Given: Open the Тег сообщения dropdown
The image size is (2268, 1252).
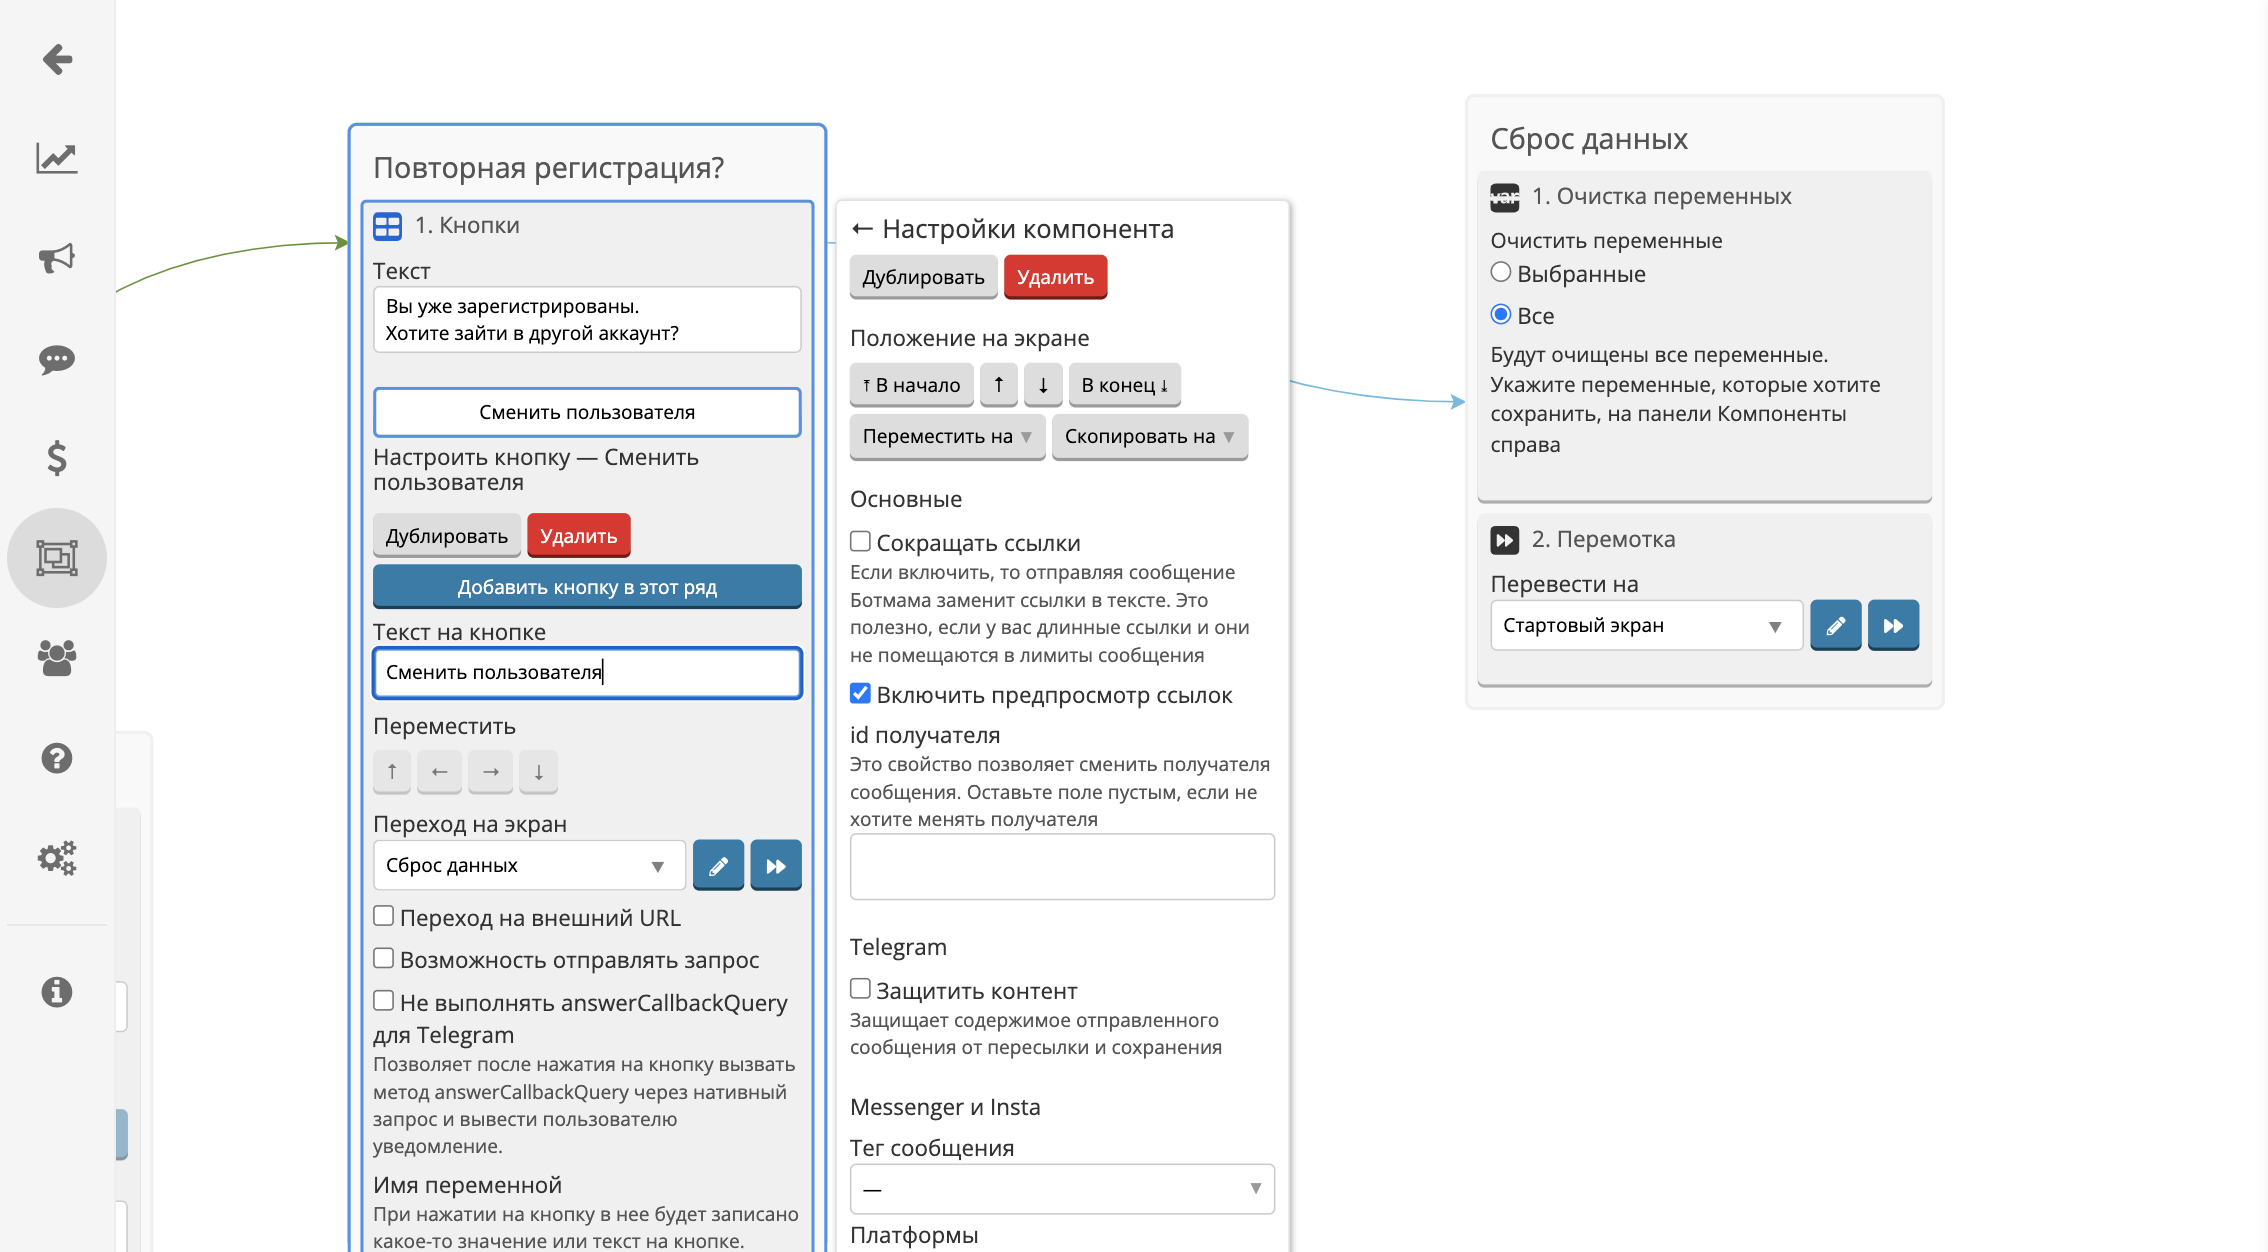Looking at the screenshot, I should point(1062,1190).
